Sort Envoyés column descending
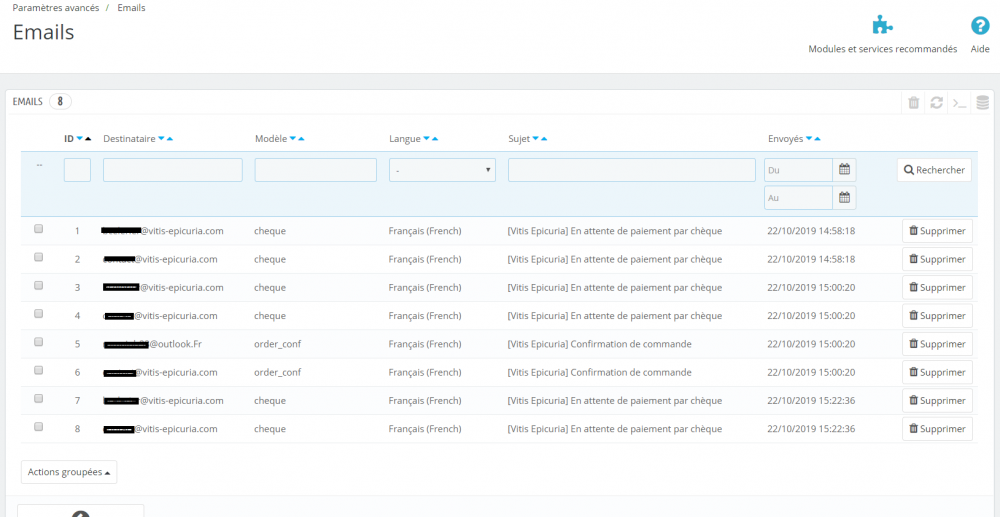Viewport: 1000px width, 517px height. [x=809, y=138]
